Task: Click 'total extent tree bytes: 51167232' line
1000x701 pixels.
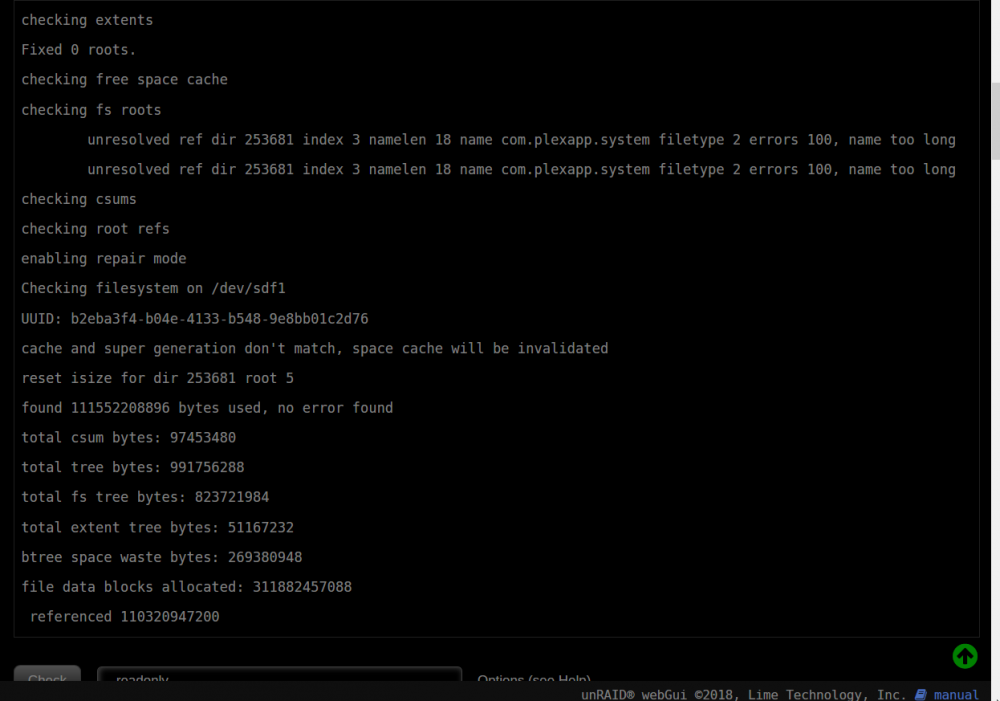Action: point(158,528)
